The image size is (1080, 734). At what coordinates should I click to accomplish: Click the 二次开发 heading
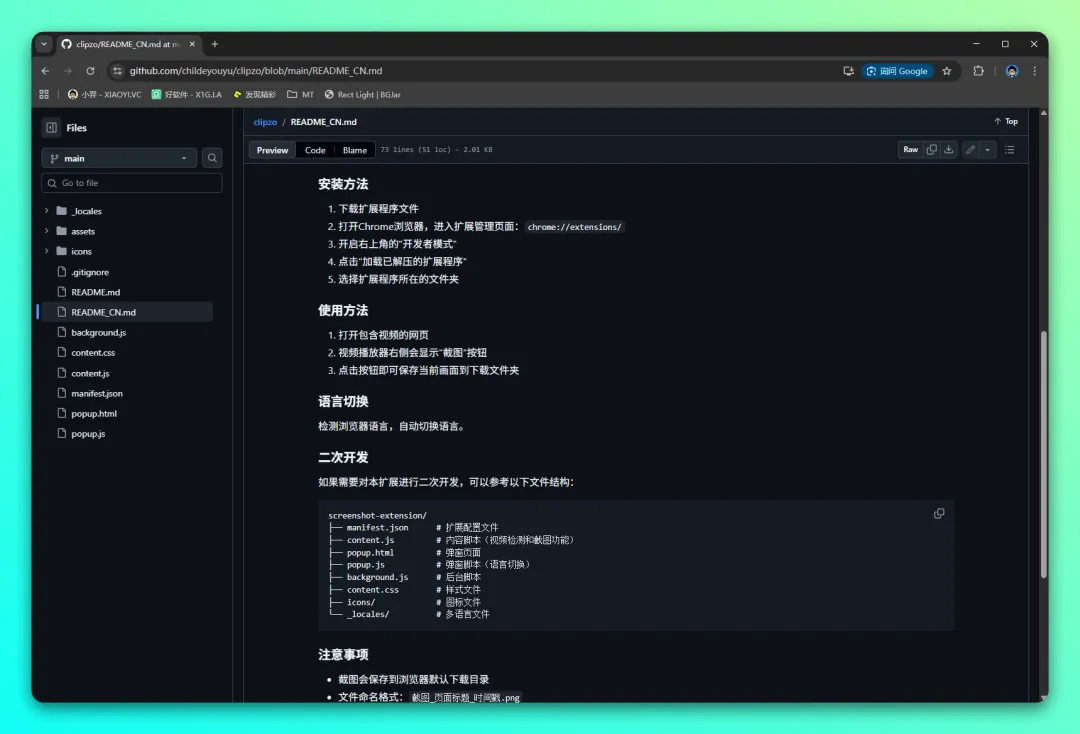(x=343, y=457)
